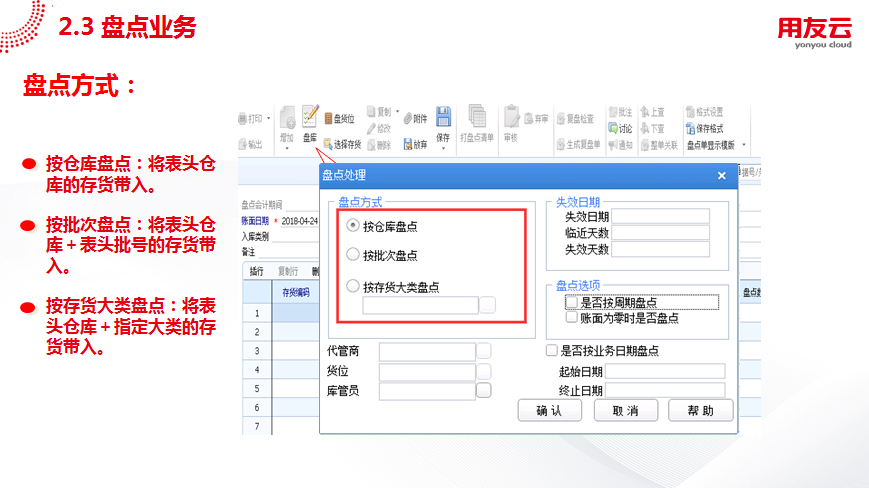
Task: Click the 账面日期 value 2018-04-24
Action: [x=299, y=221]
